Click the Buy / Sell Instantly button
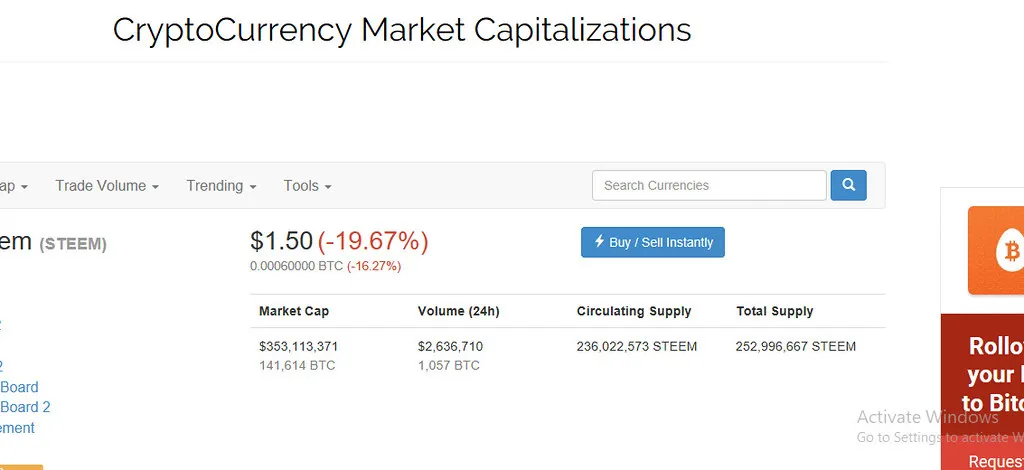This screenshot has width=1024, height=470. [x=653, y=242]
